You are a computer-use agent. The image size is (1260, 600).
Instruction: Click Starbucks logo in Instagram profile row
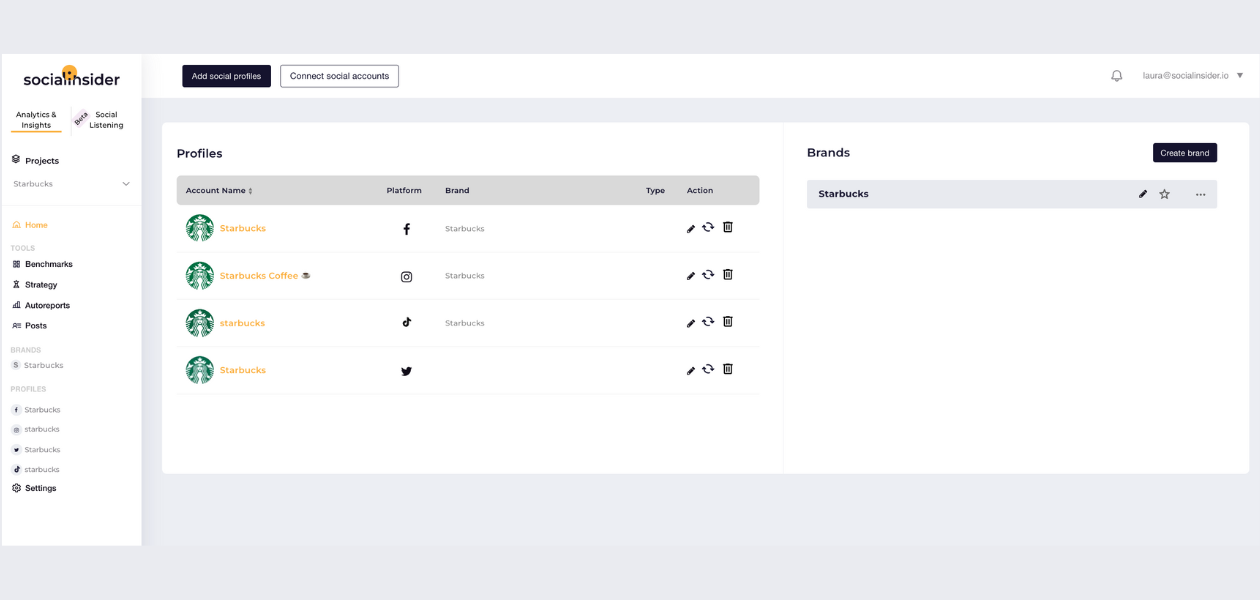click(200, 275)
